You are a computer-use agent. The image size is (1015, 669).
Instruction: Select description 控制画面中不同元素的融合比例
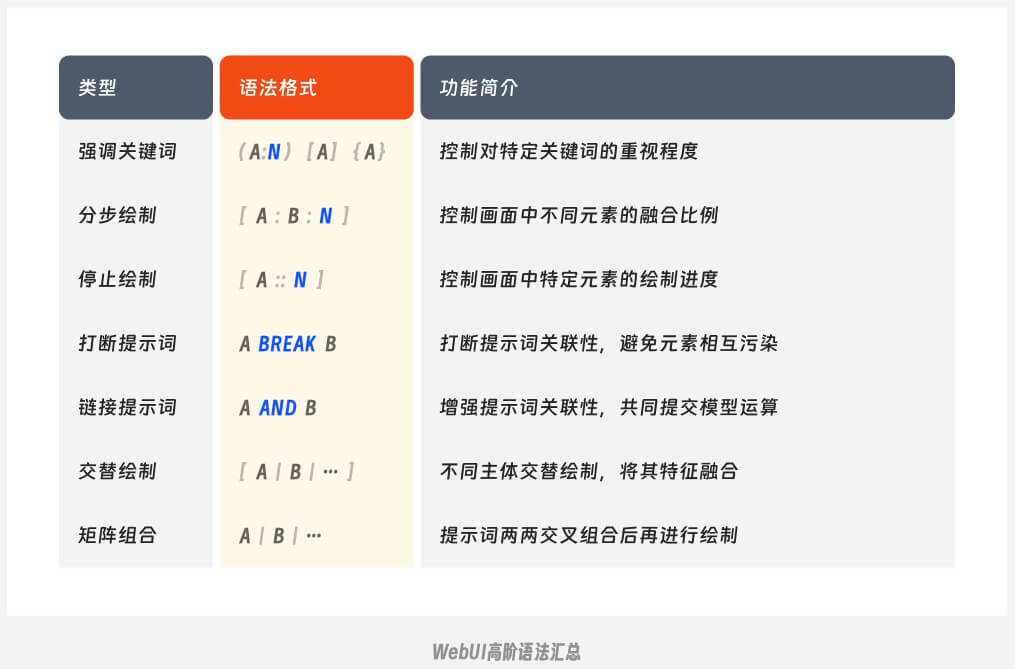pyautogui.click(x=578, y=216)
